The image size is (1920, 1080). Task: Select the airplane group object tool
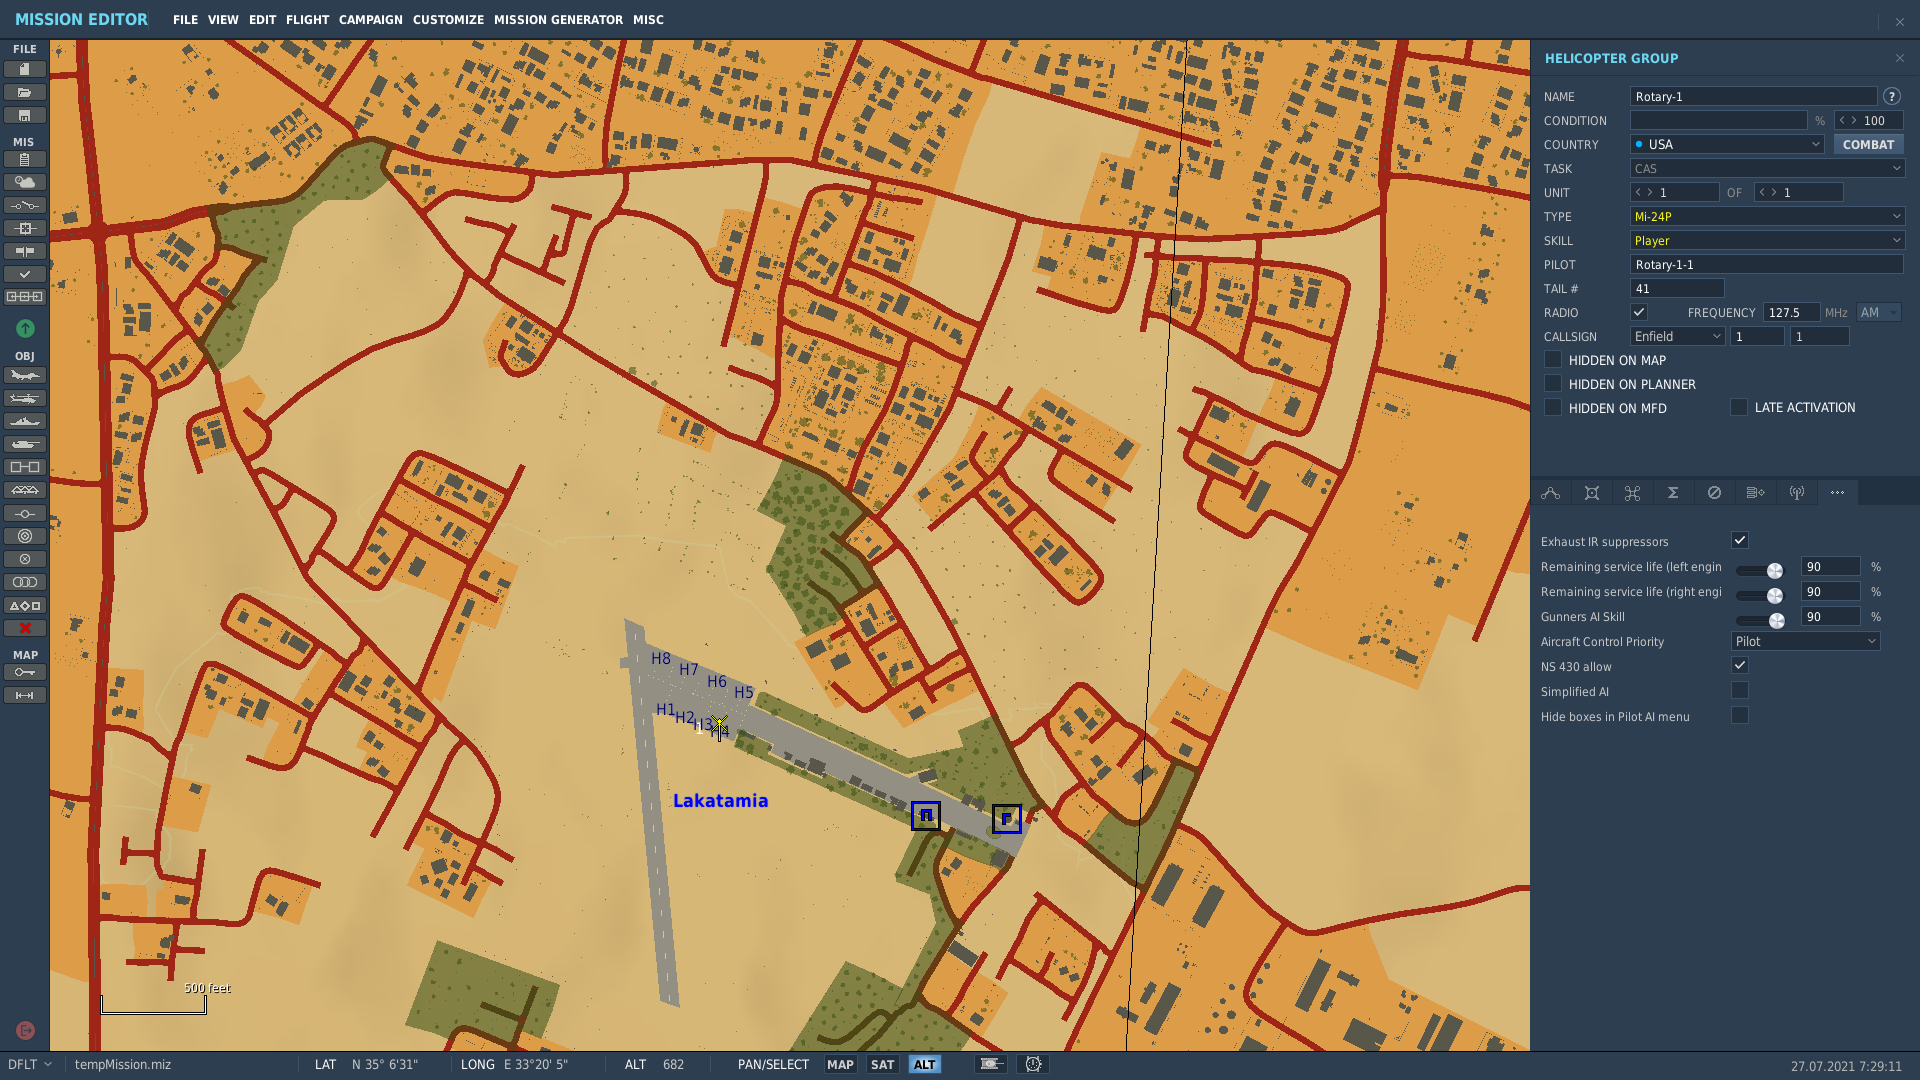(25, 375)
